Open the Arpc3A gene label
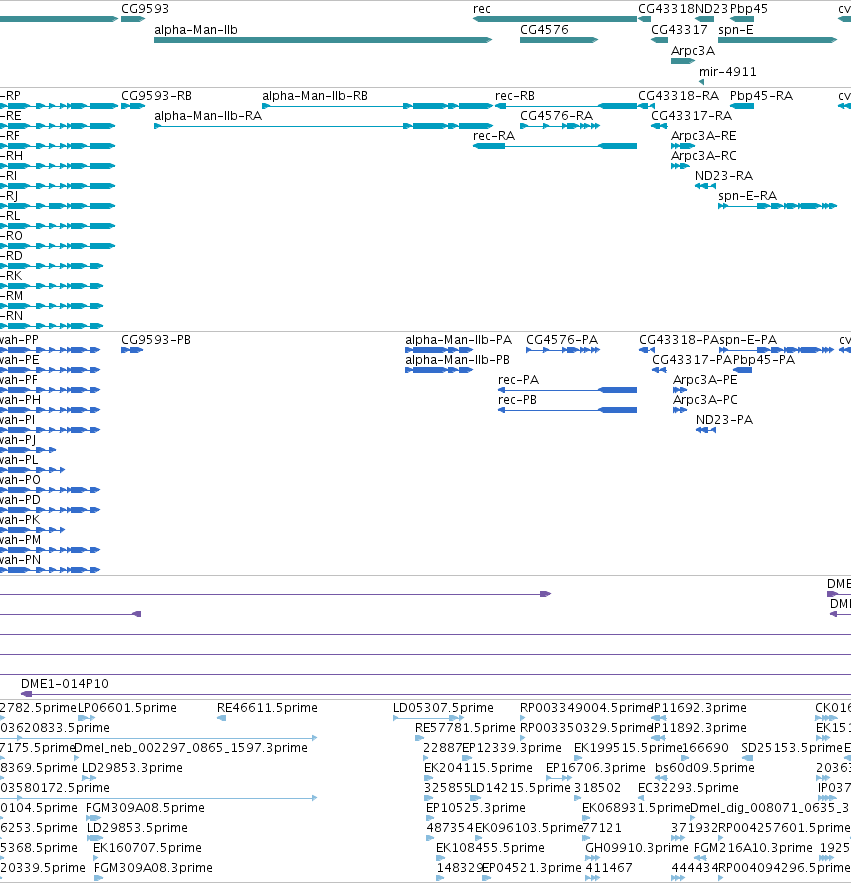This screenshot has height=883, width=851. tap(693, 50)
